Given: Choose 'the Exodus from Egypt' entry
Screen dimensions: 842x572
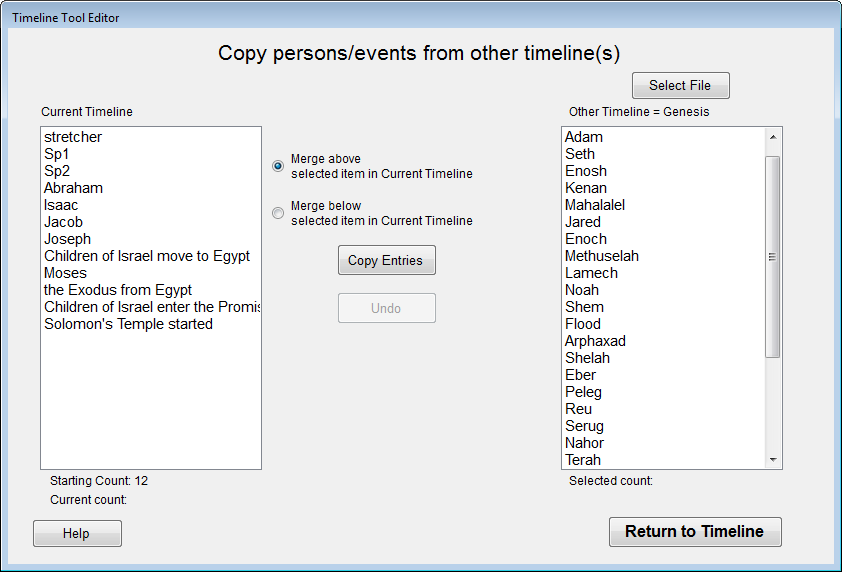Looking at the screenshot, I should click(x=118, y=290).
